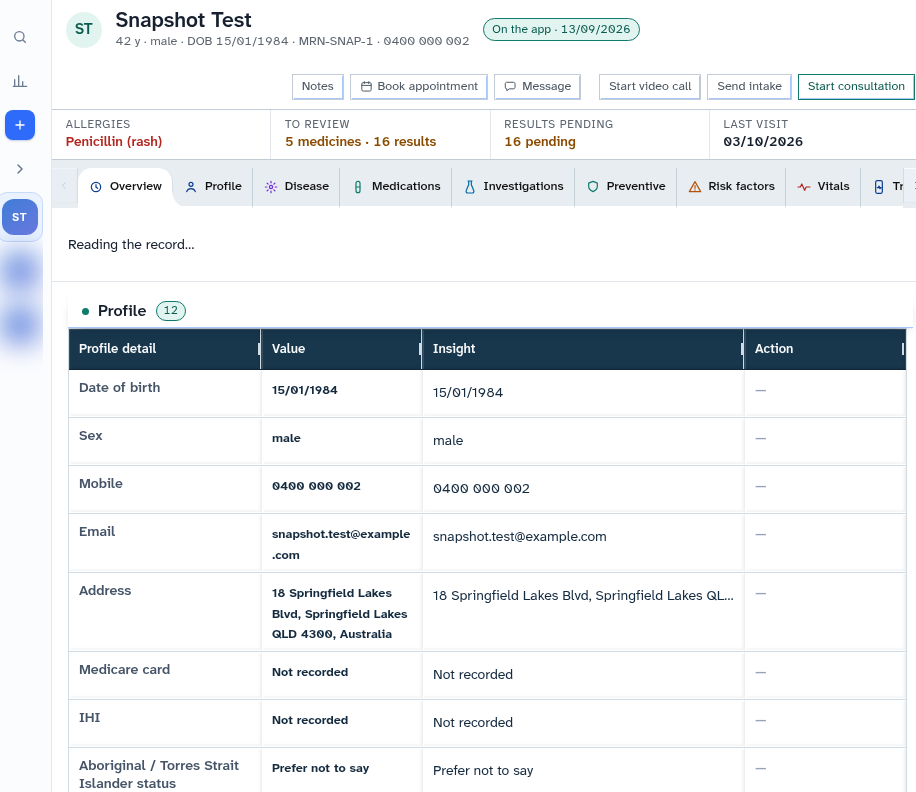Open the analytics bar chart sidebar icon
The height and width of the screenshot is (792, 916).
(x=20, y=81)
